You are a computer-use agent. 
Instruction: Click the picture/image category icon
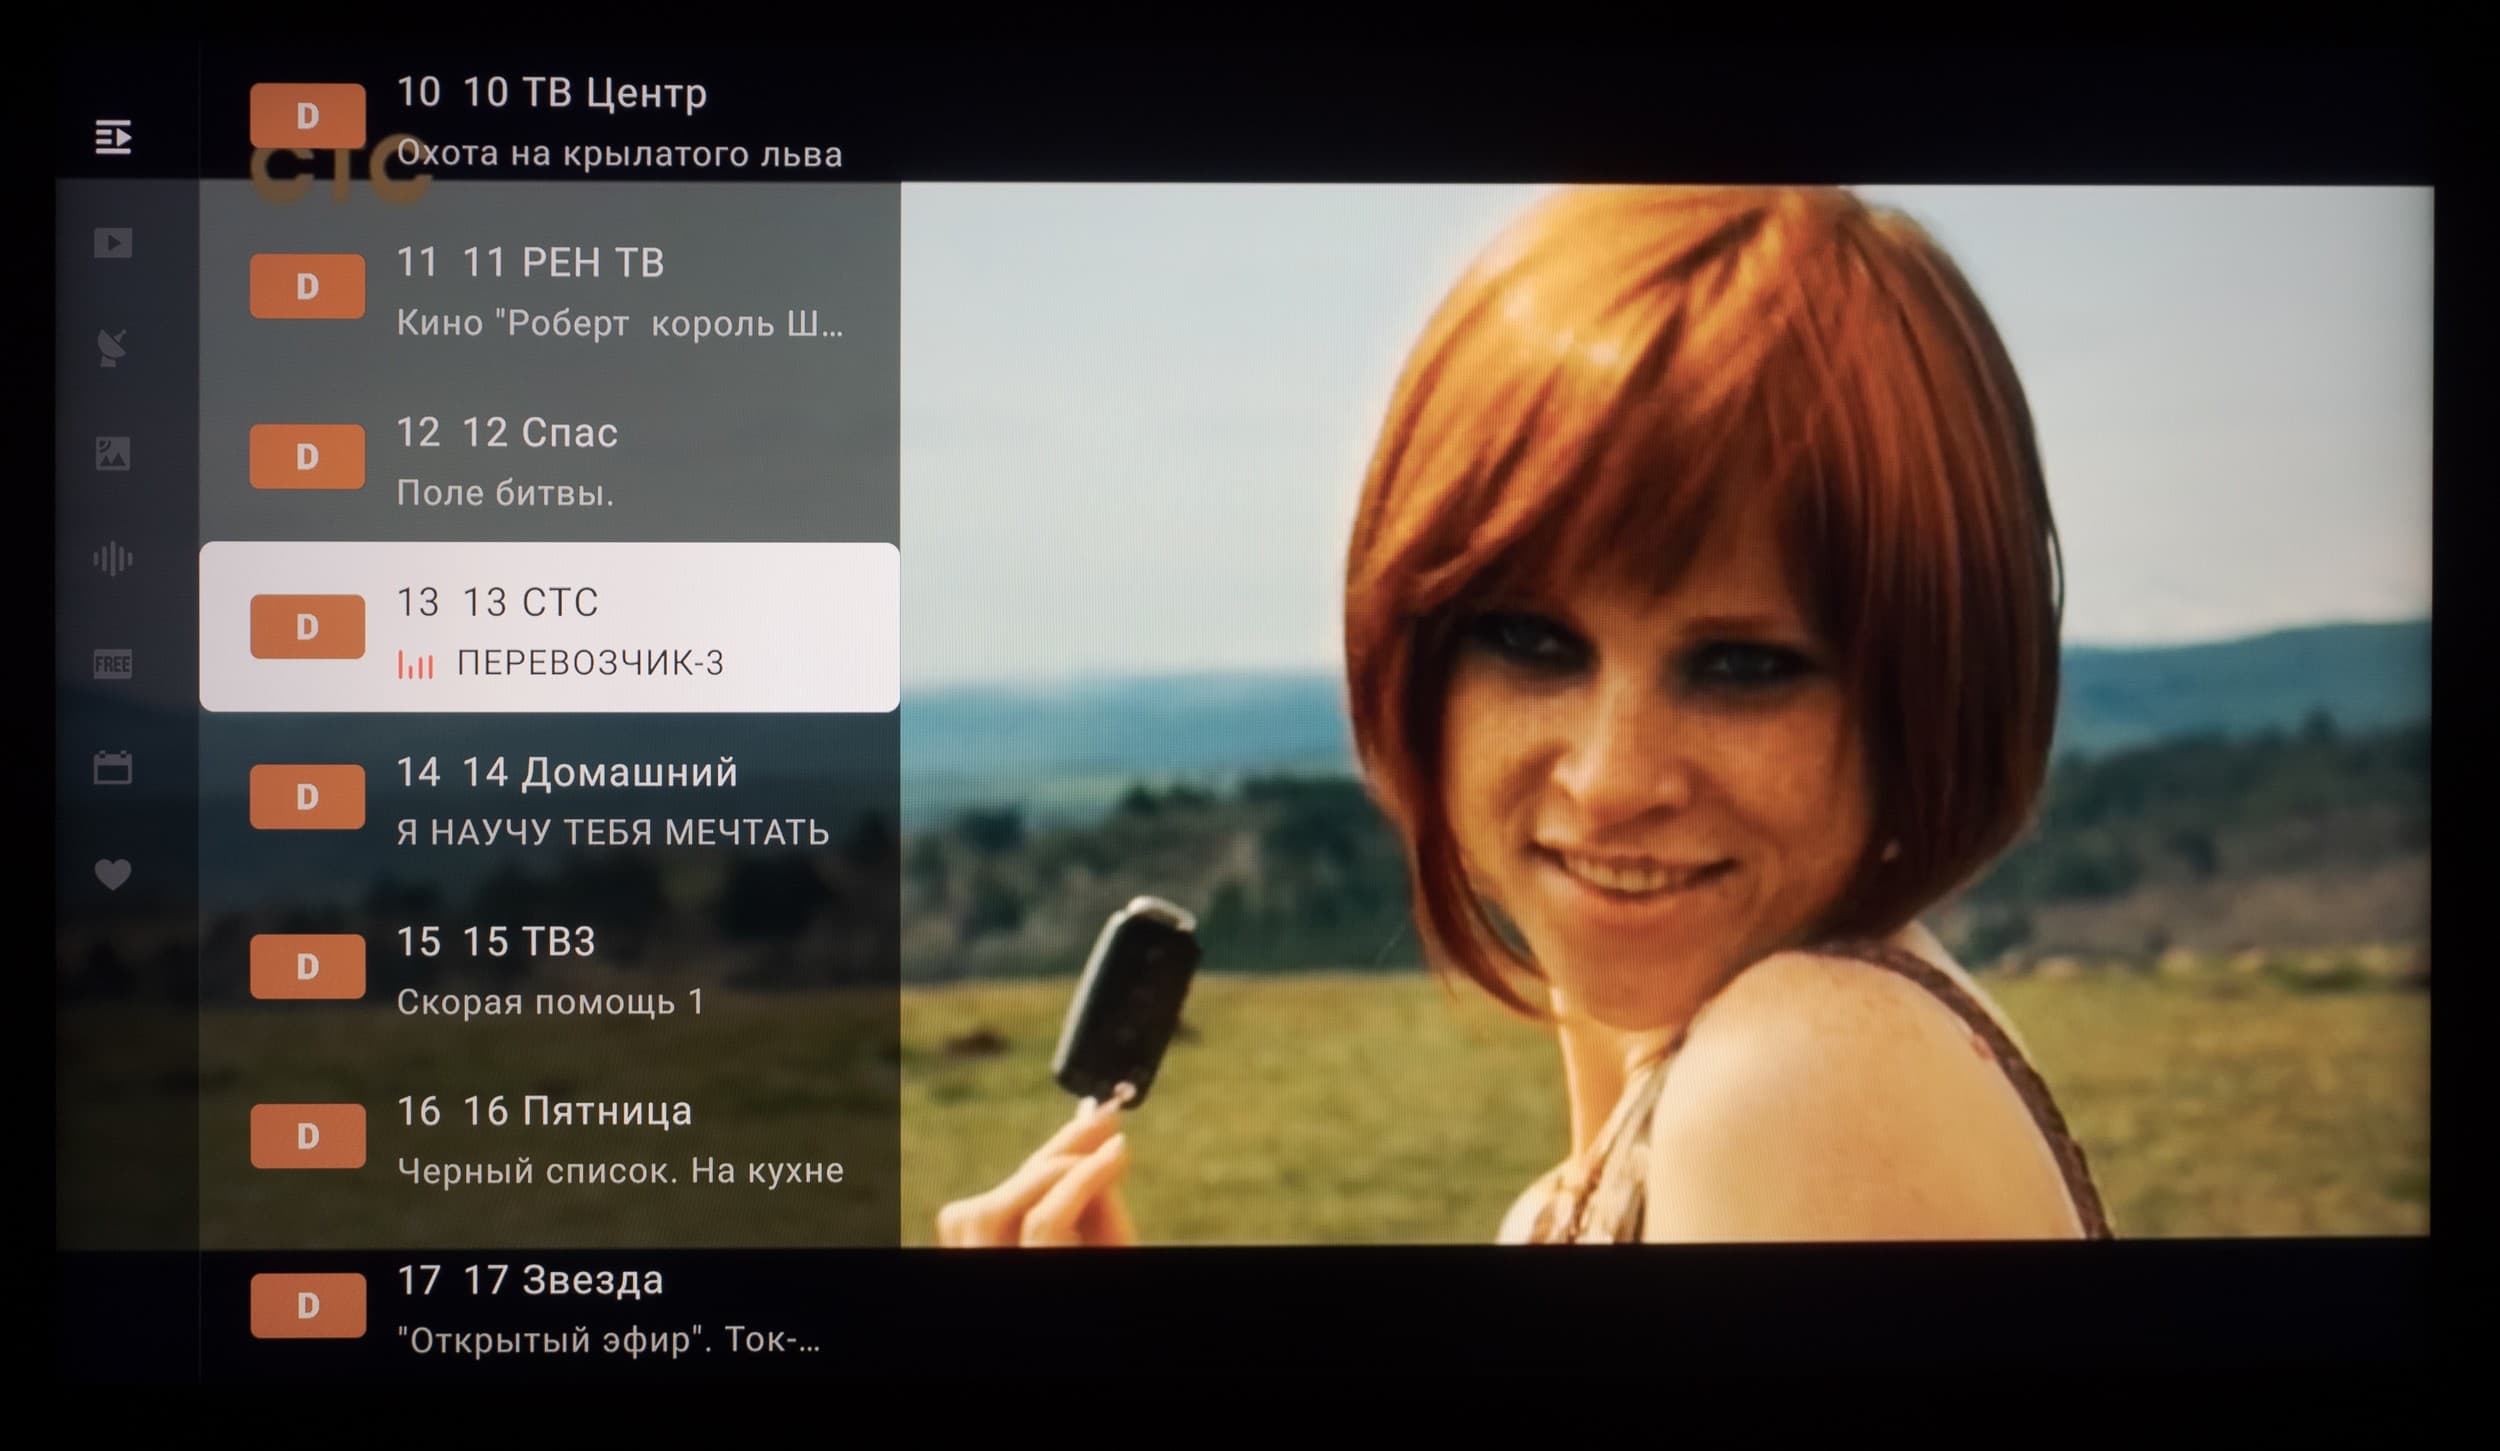[113, 453]
